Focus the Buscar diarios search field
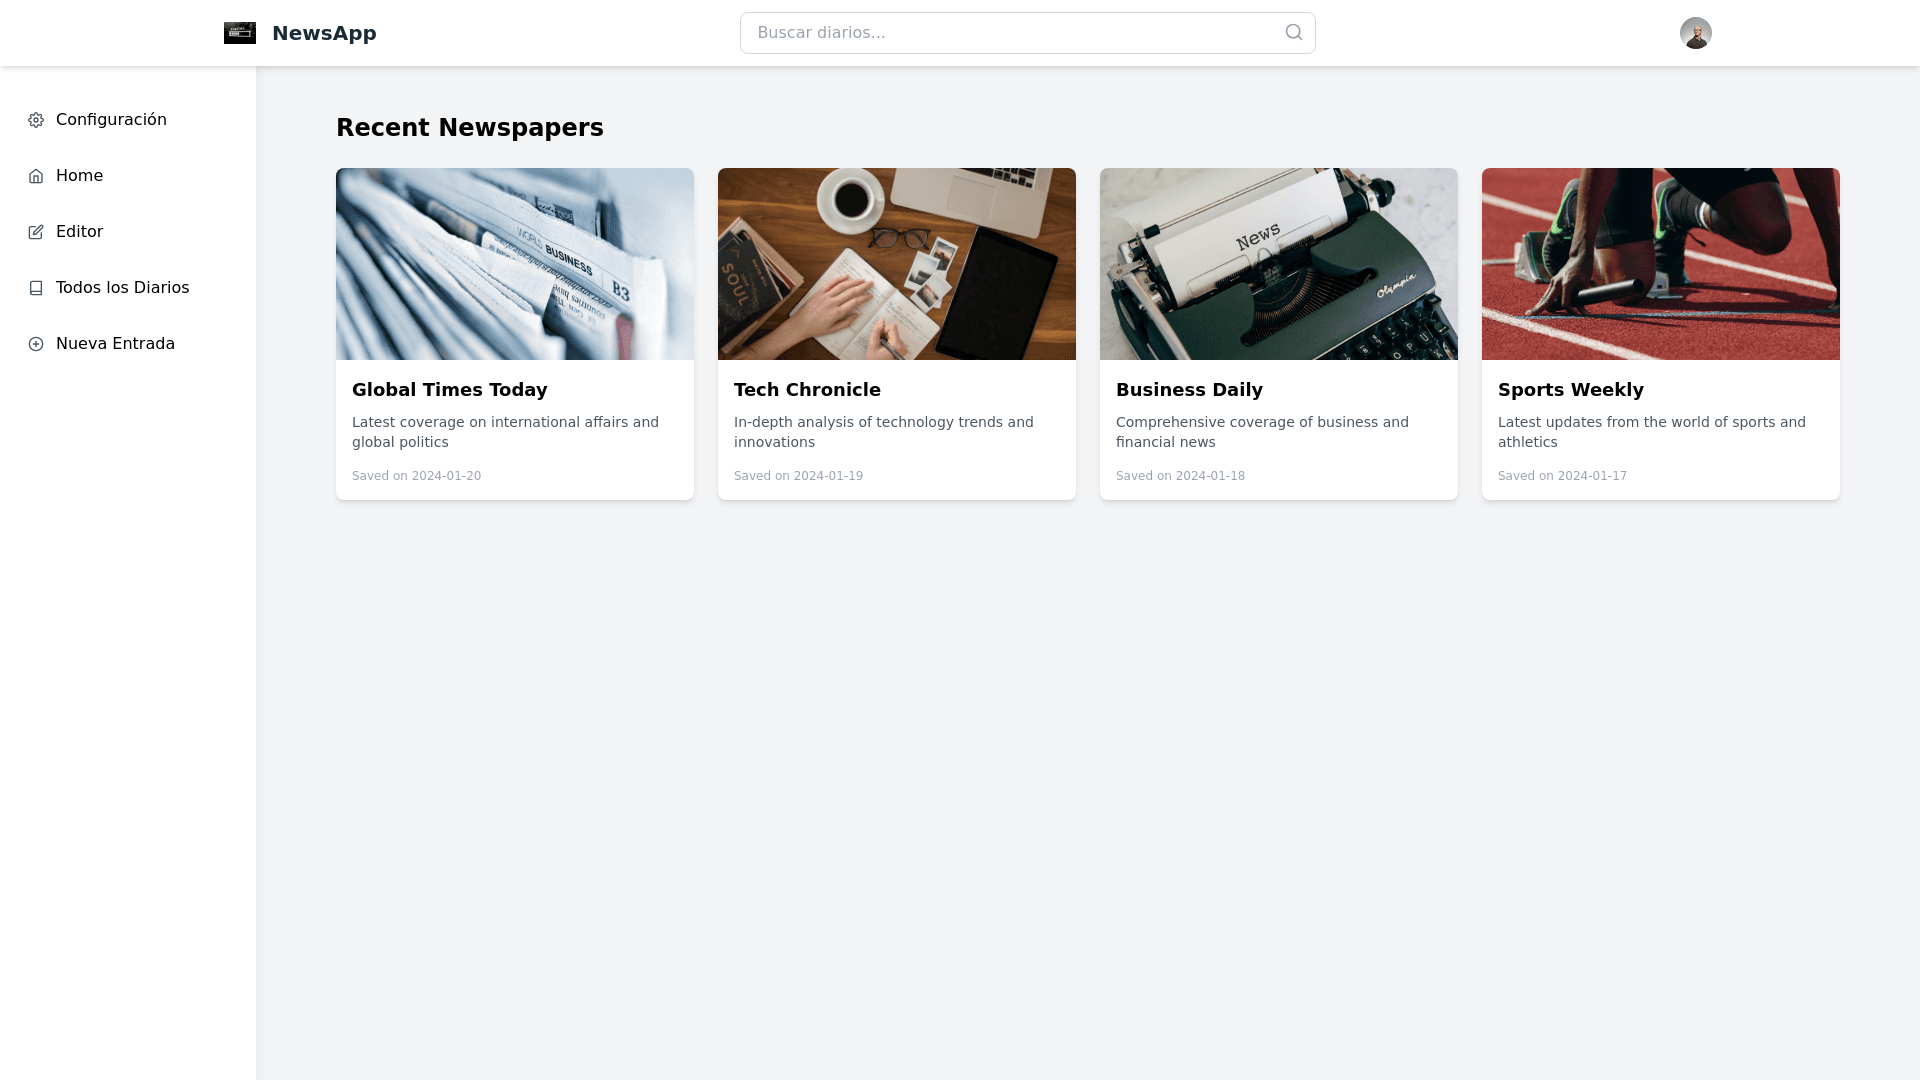1920x1080 pixels. [x=1010, y=33]
